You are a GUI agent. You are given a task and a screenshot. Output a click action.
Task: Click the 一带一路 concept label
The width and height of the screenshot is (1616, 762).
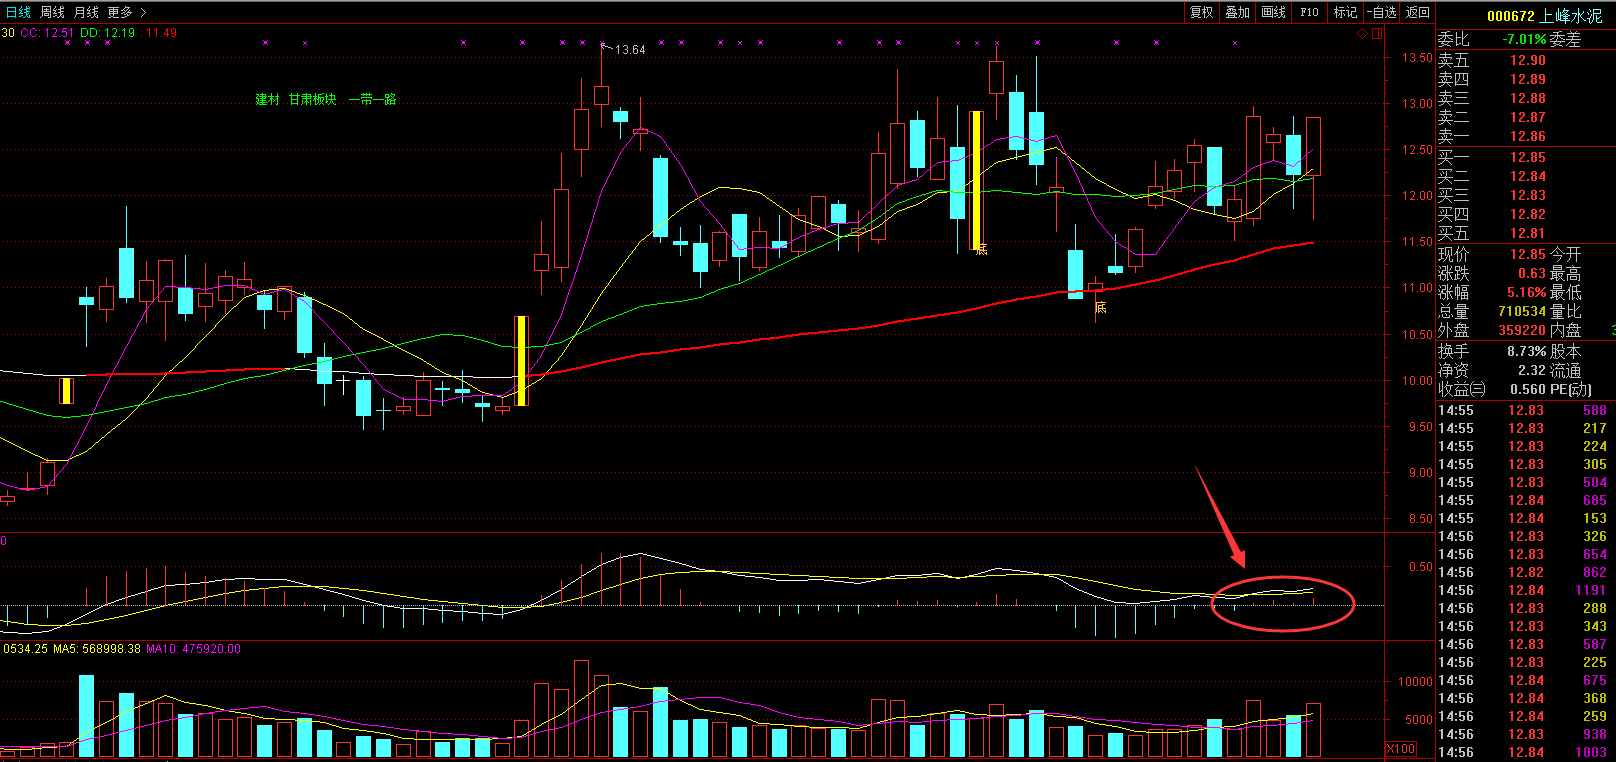[372, 99]
